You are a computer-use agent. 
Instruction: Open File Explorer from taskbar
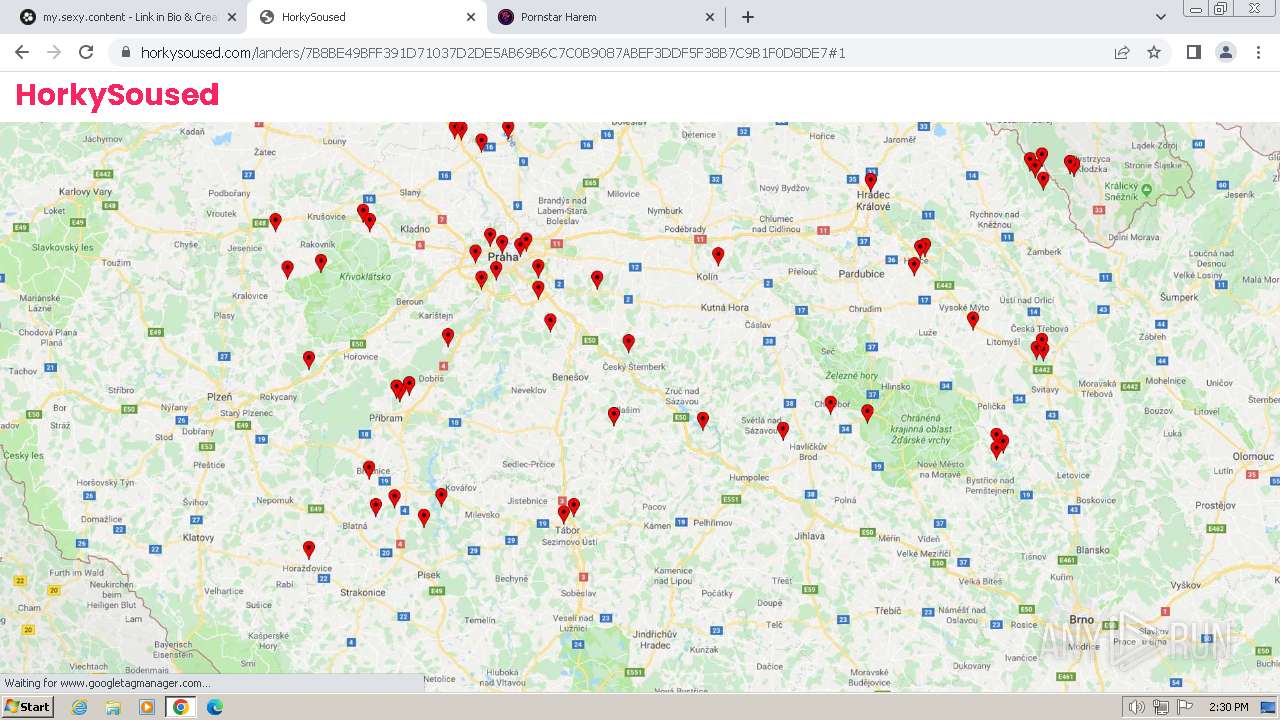pos(113,707)
